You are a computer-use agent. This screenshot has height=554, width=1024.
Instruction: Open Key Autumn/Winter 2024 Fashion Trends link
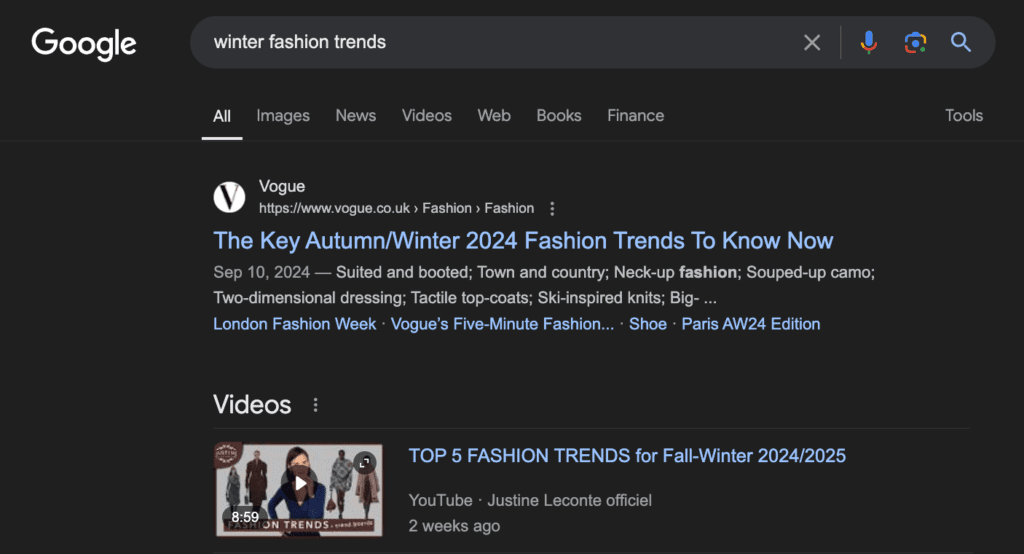point(523,241)
